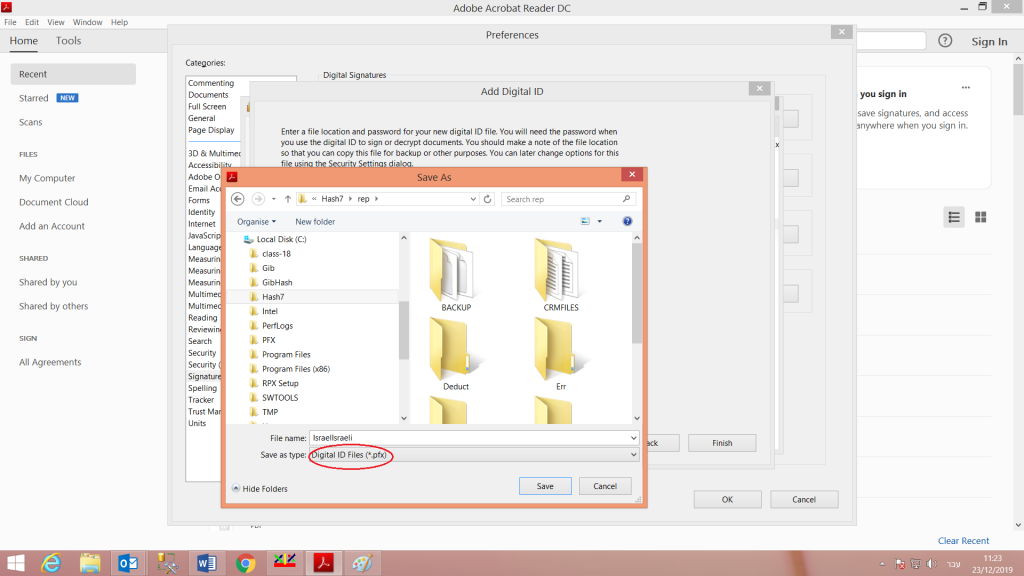Select Commenting category in Preferences
The image size is (1024, 576).
(211, 83)
